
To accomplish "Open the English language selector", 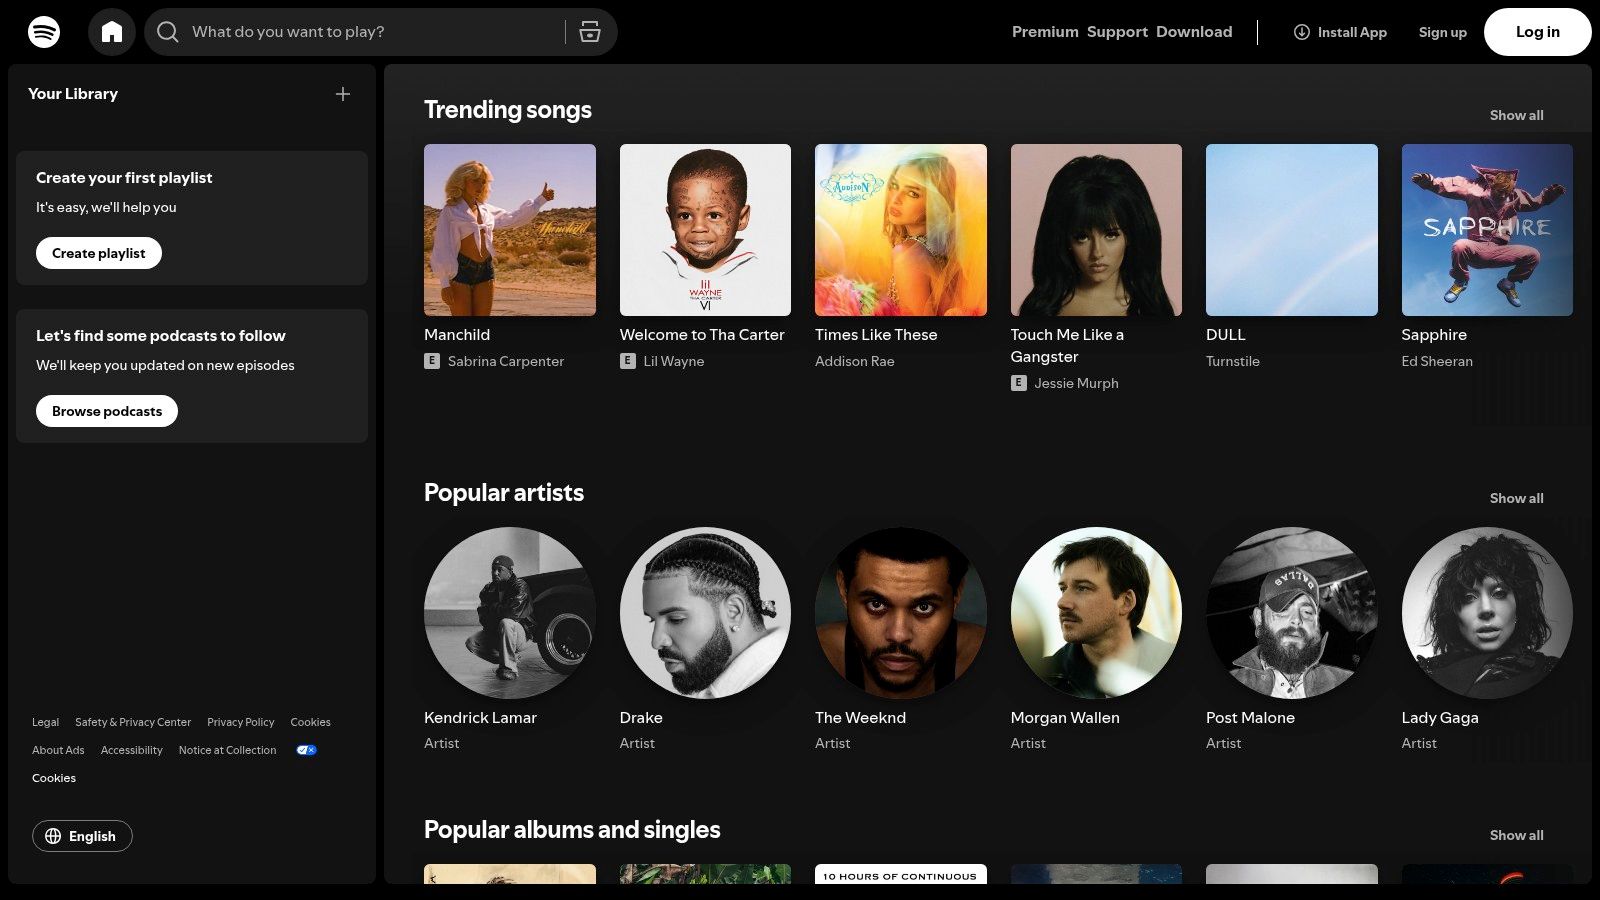I will pos(82,836).
